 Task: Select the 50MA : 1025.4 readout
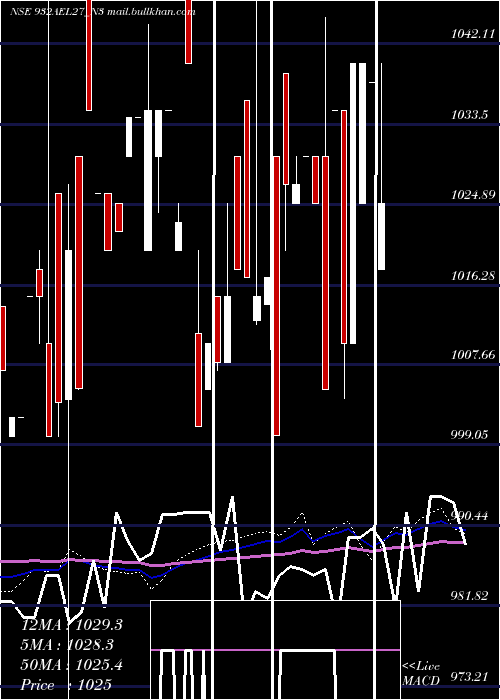(72, 665)
